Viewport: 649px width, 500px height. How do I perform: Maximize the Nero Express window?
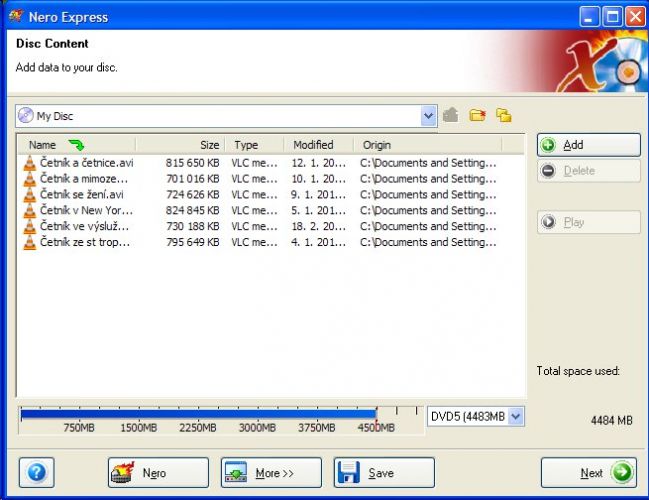coord(612,17)
